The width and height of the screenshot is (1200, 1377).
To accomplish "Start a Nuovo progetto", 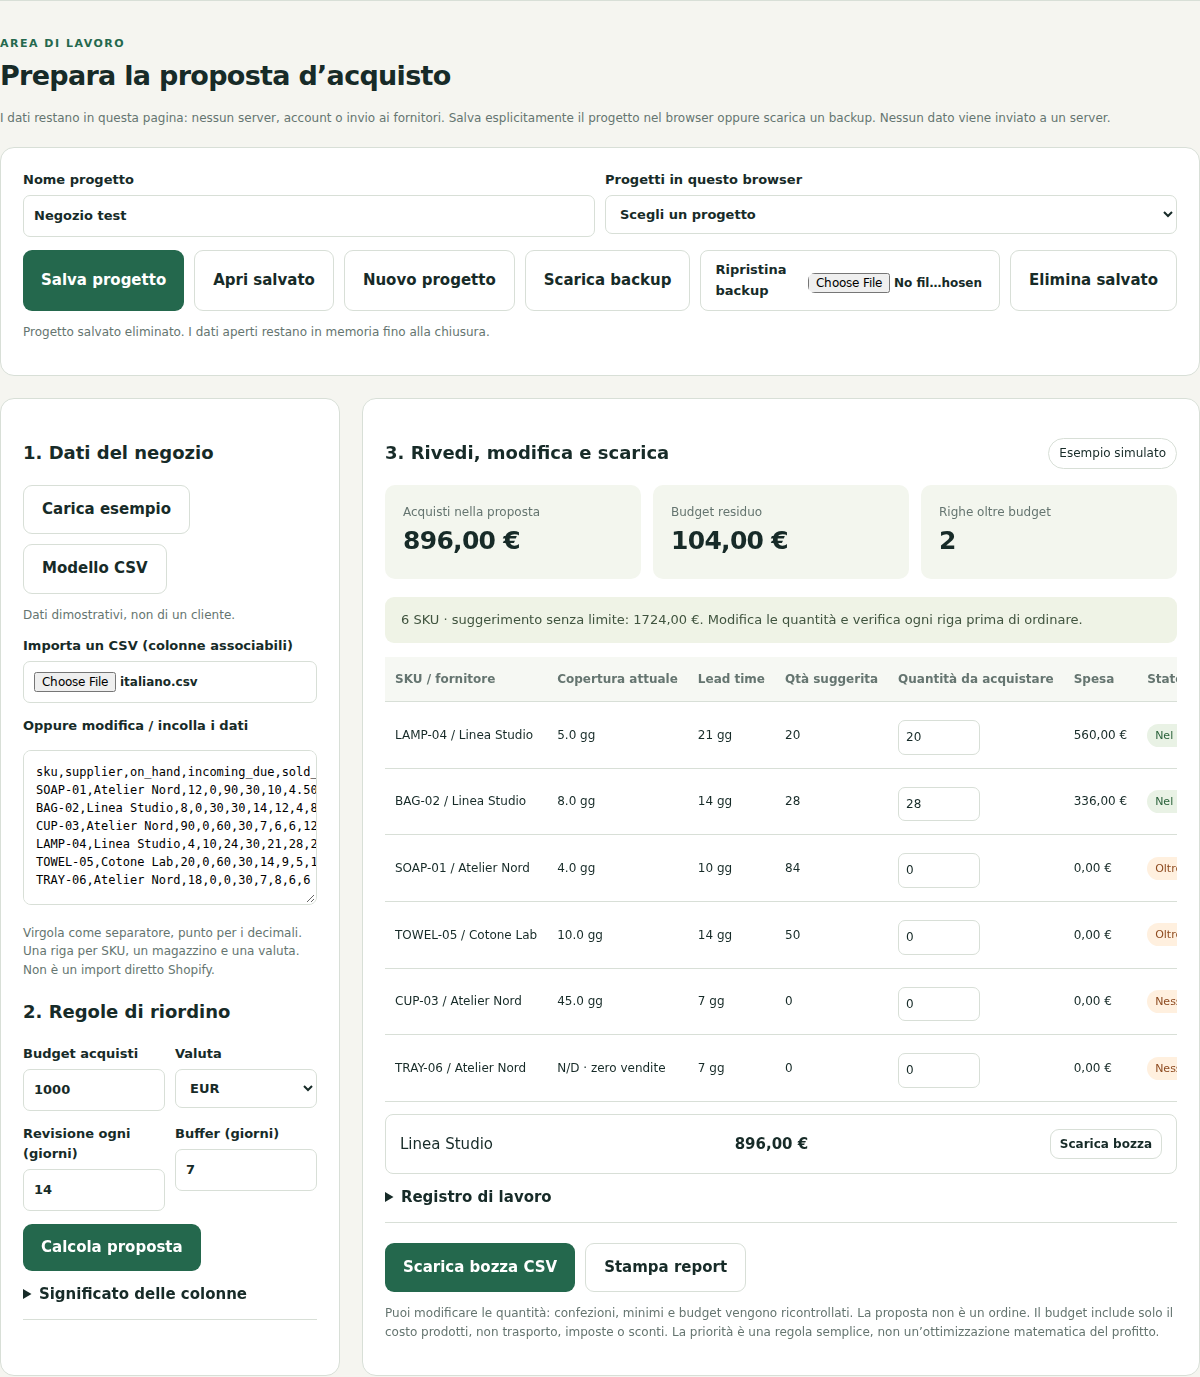I will point(429,280).
